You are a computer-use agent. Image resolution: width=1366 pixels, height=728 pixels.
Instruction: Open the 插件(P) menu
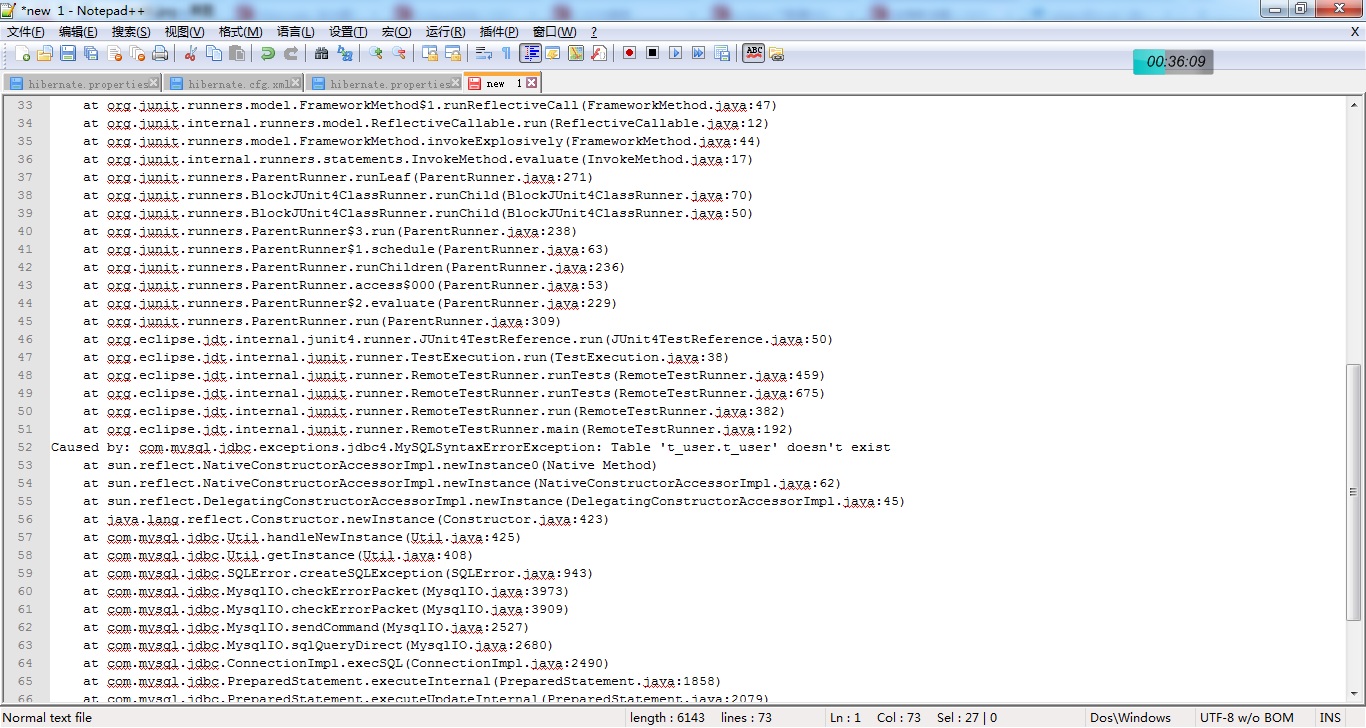click(499, 32)
